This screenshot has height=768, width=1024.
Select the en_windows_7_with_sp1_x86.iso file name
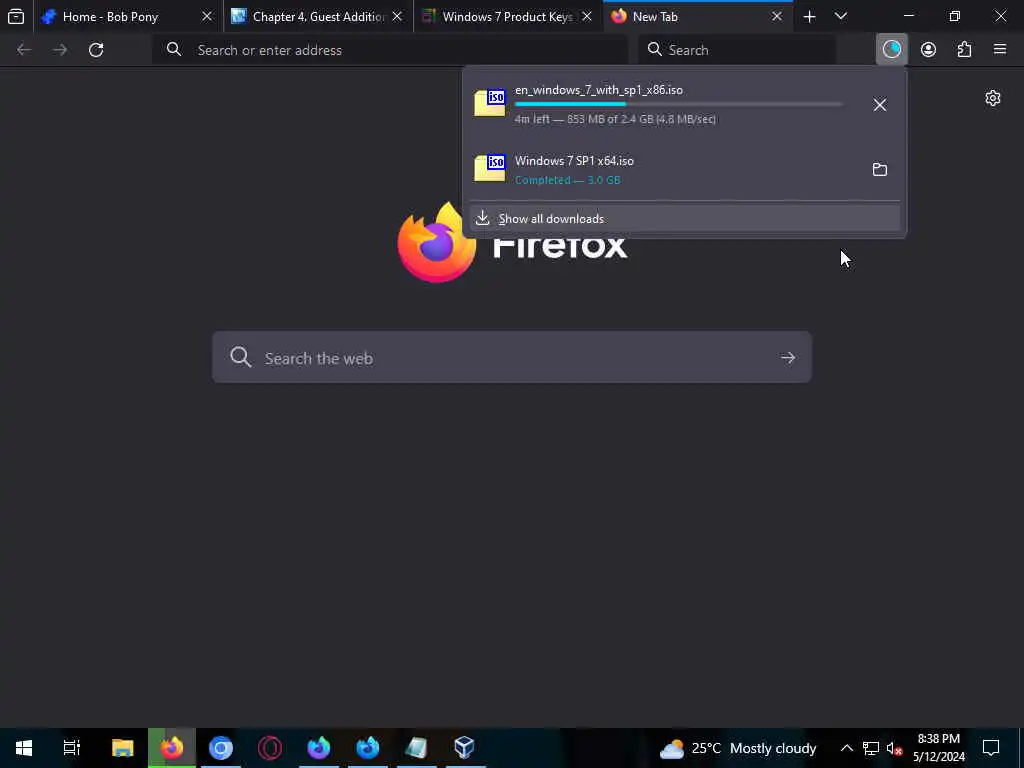[599, 90]
